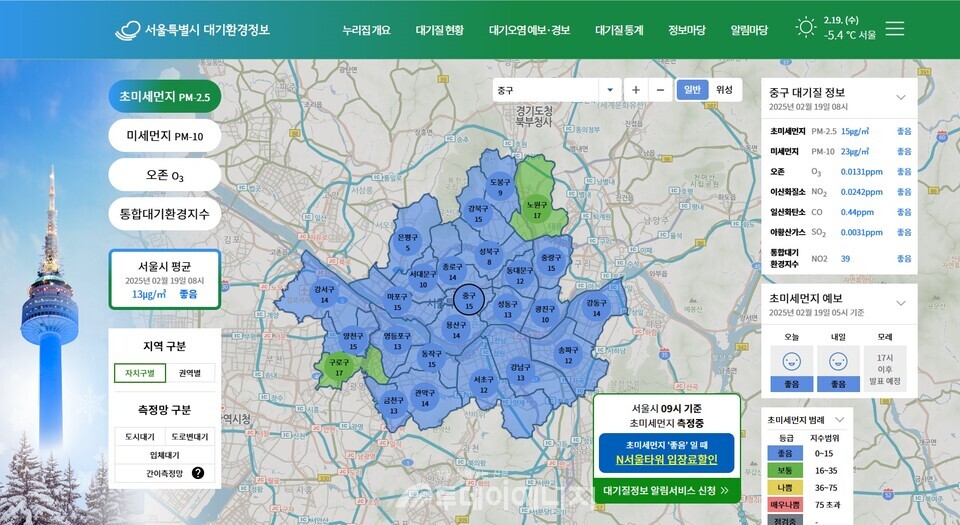The image size is (960, 525).
Task: Click the O3 0.0131ppm value
Action: pos(861,172)
